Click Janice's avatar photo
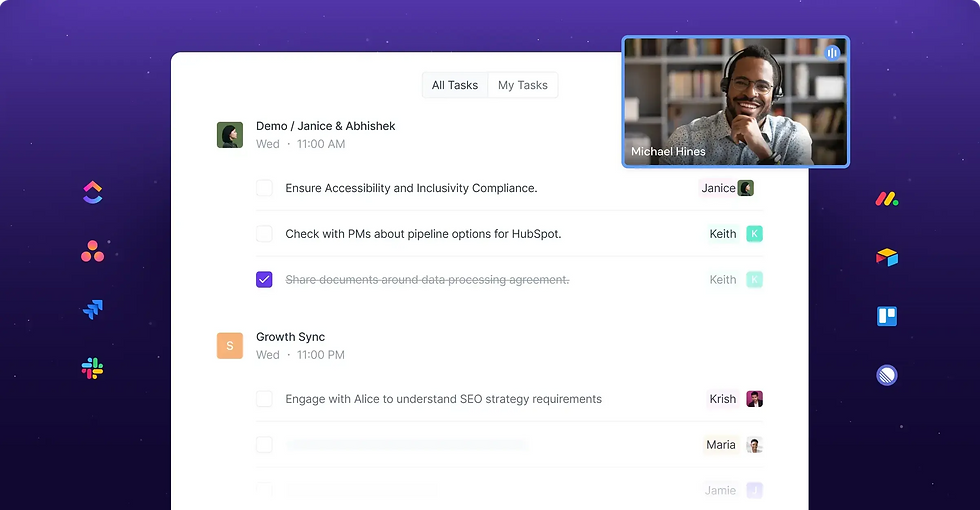 click(746, 188)
